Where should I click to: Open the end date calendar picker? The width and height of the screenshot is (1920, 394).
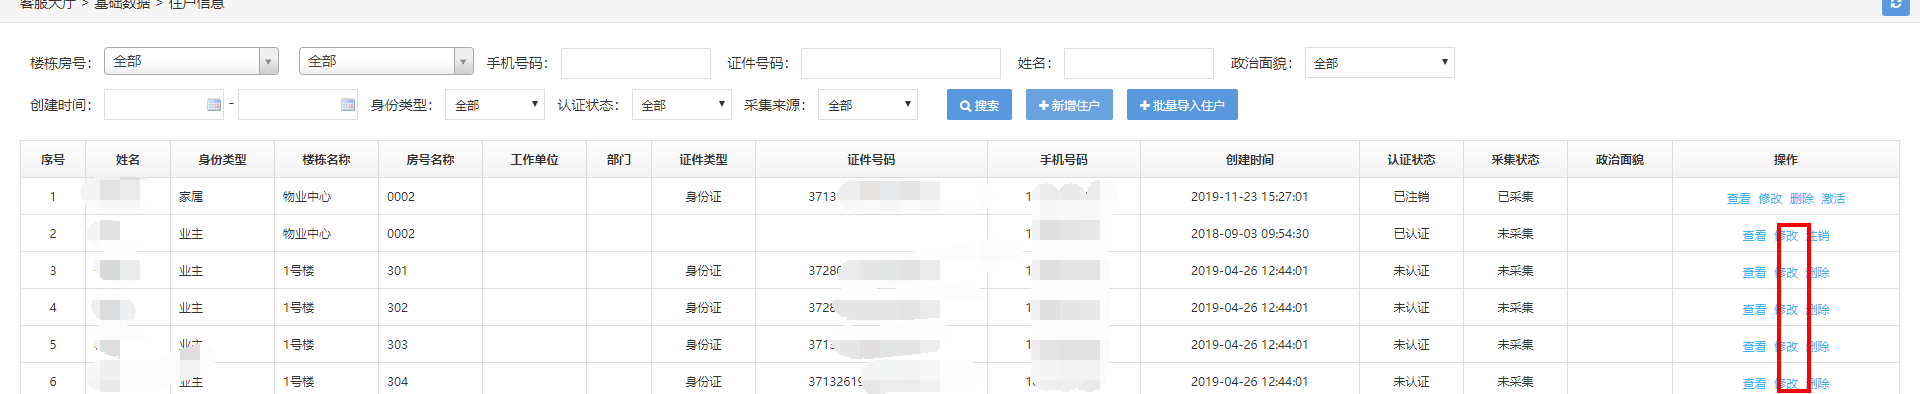coord(348,105)
